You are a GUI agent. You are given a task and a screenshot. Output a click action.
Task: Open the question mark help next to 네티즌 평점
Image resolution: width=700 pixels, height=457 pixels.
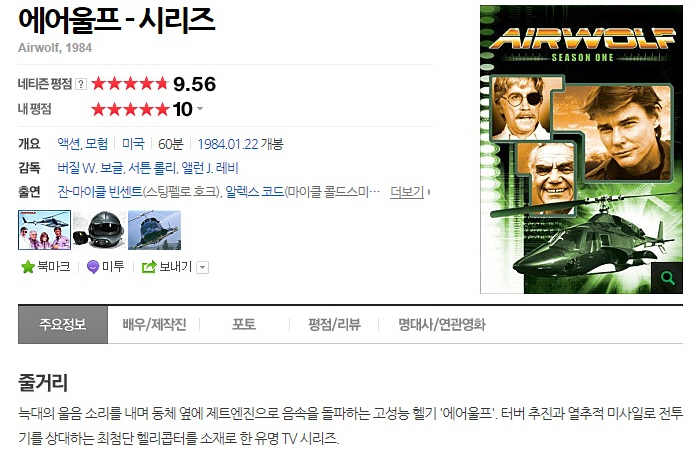[81, 84]
